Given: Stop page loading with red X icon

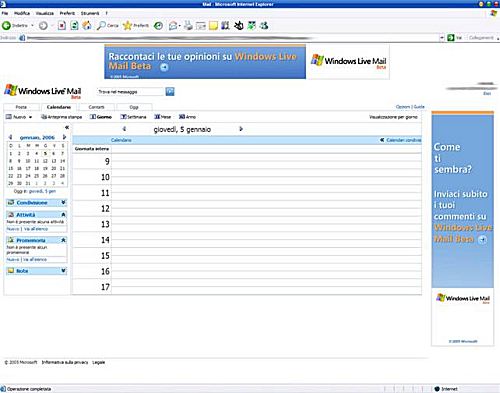Looking at the screenshot, I should (62, 25).
